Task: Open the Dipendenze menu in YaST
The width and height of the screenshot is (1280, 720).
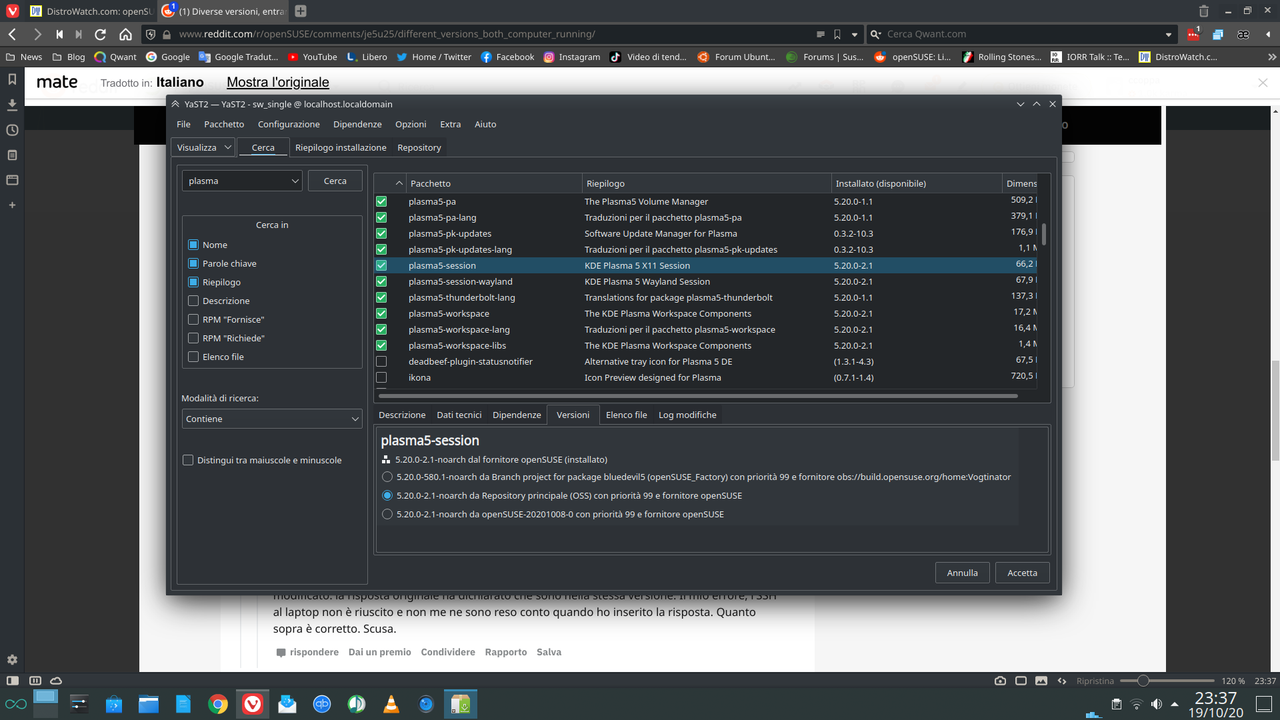Action: pos(356,124)
